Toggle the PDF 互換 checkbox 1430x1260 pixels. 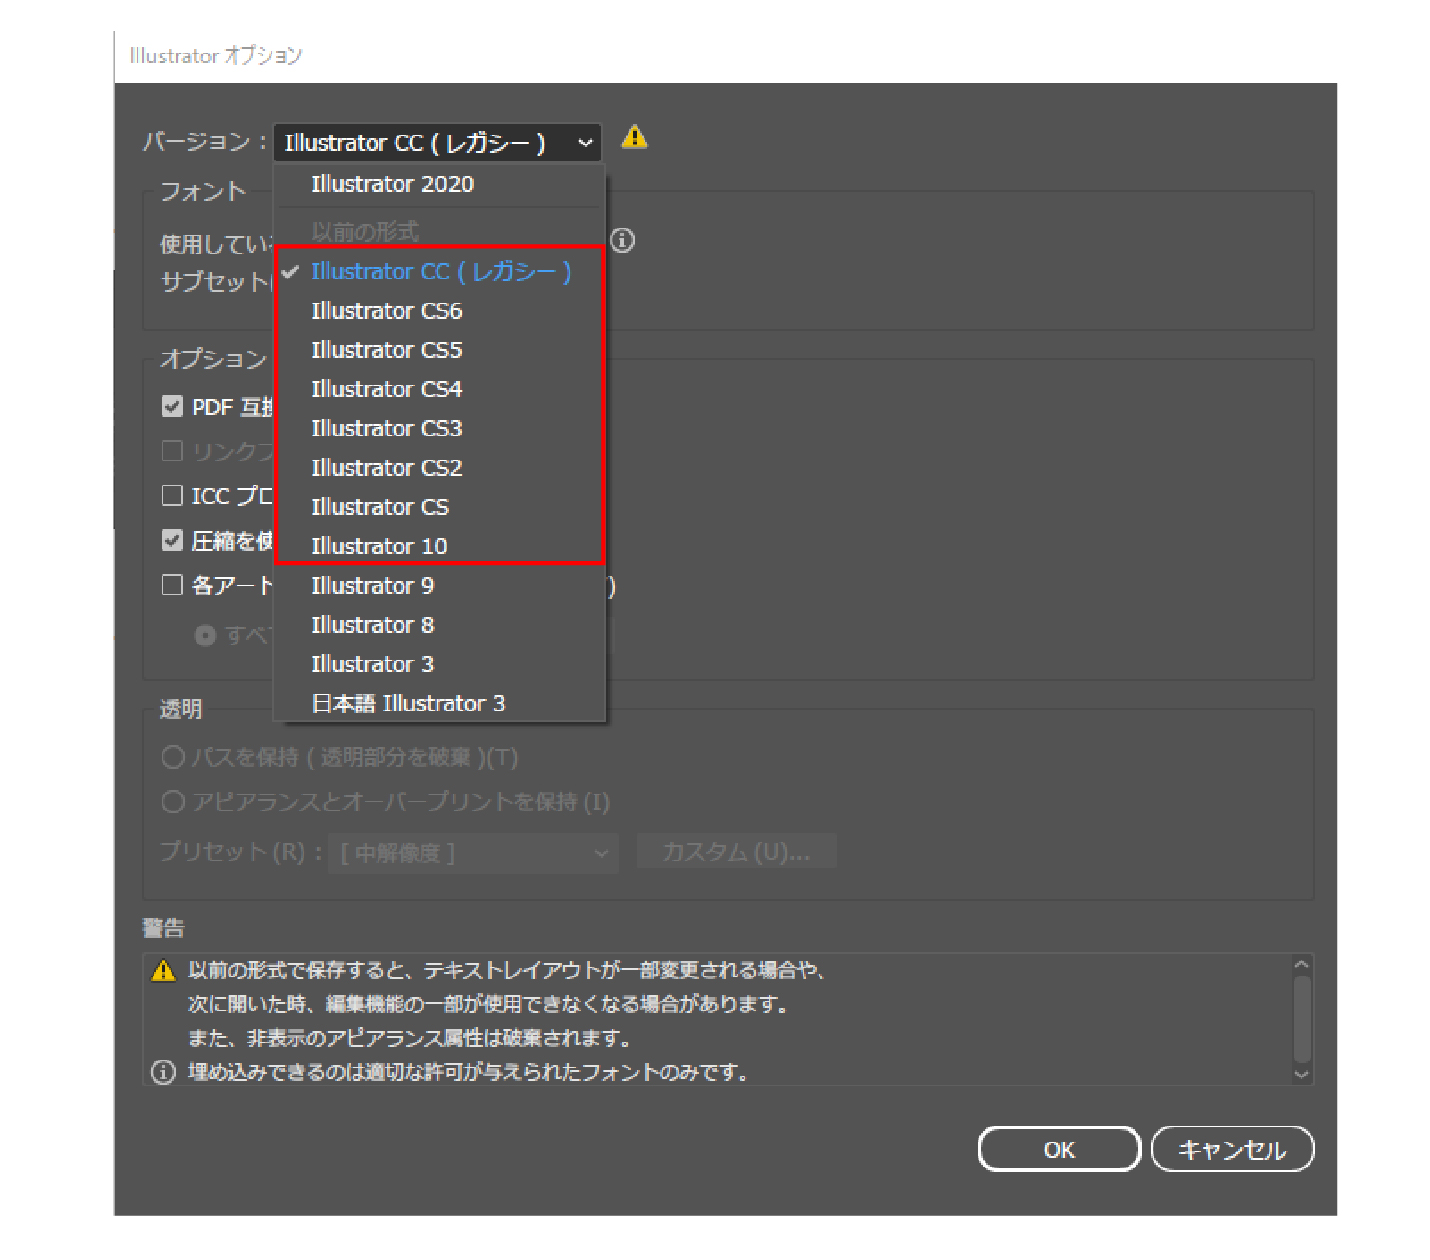(172, 406)
